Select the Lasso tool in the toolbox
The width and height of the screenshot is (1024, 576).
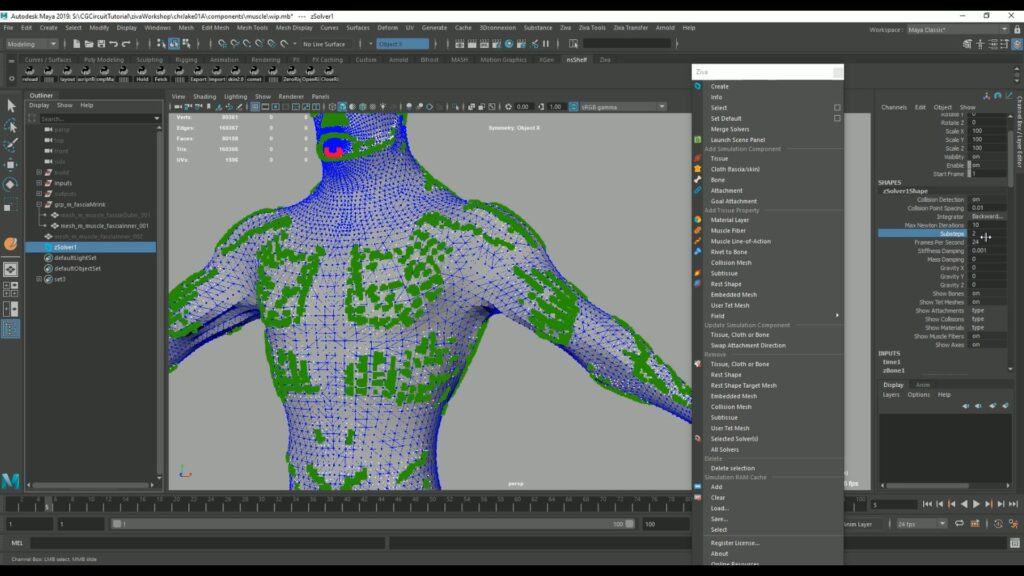10,125
